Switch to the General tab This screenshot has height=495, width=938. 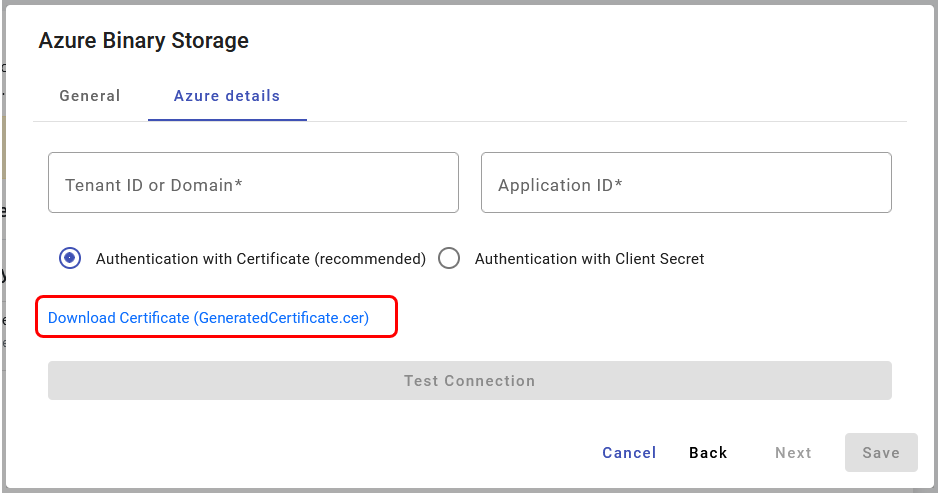pyautogui.click(x=90, y=96)
